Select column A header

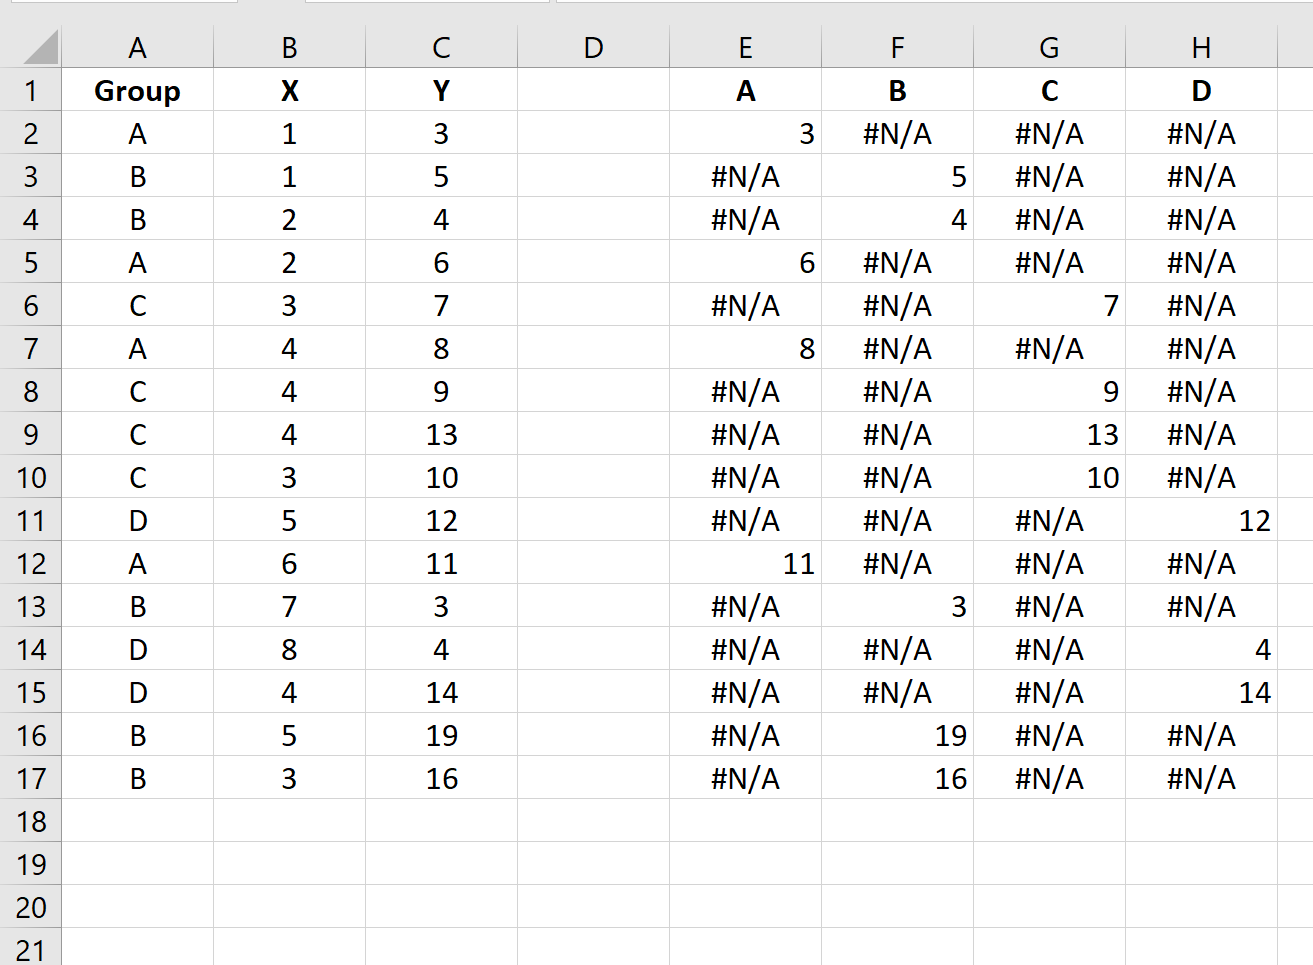tap(138, 47)
